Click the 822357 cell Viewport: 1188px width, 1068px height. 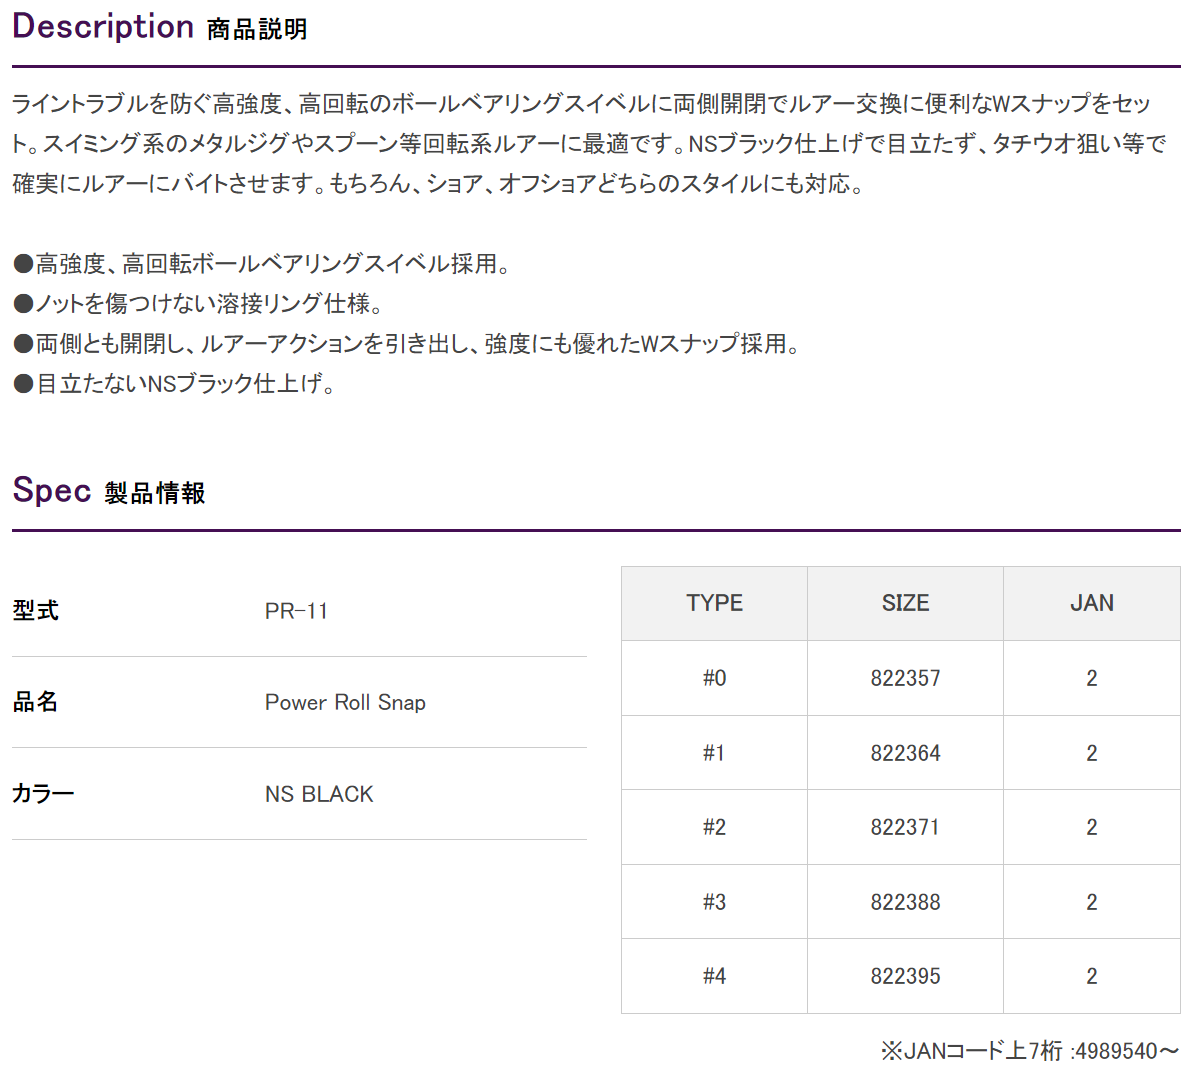pyautogui.click(x=905, y=678)
